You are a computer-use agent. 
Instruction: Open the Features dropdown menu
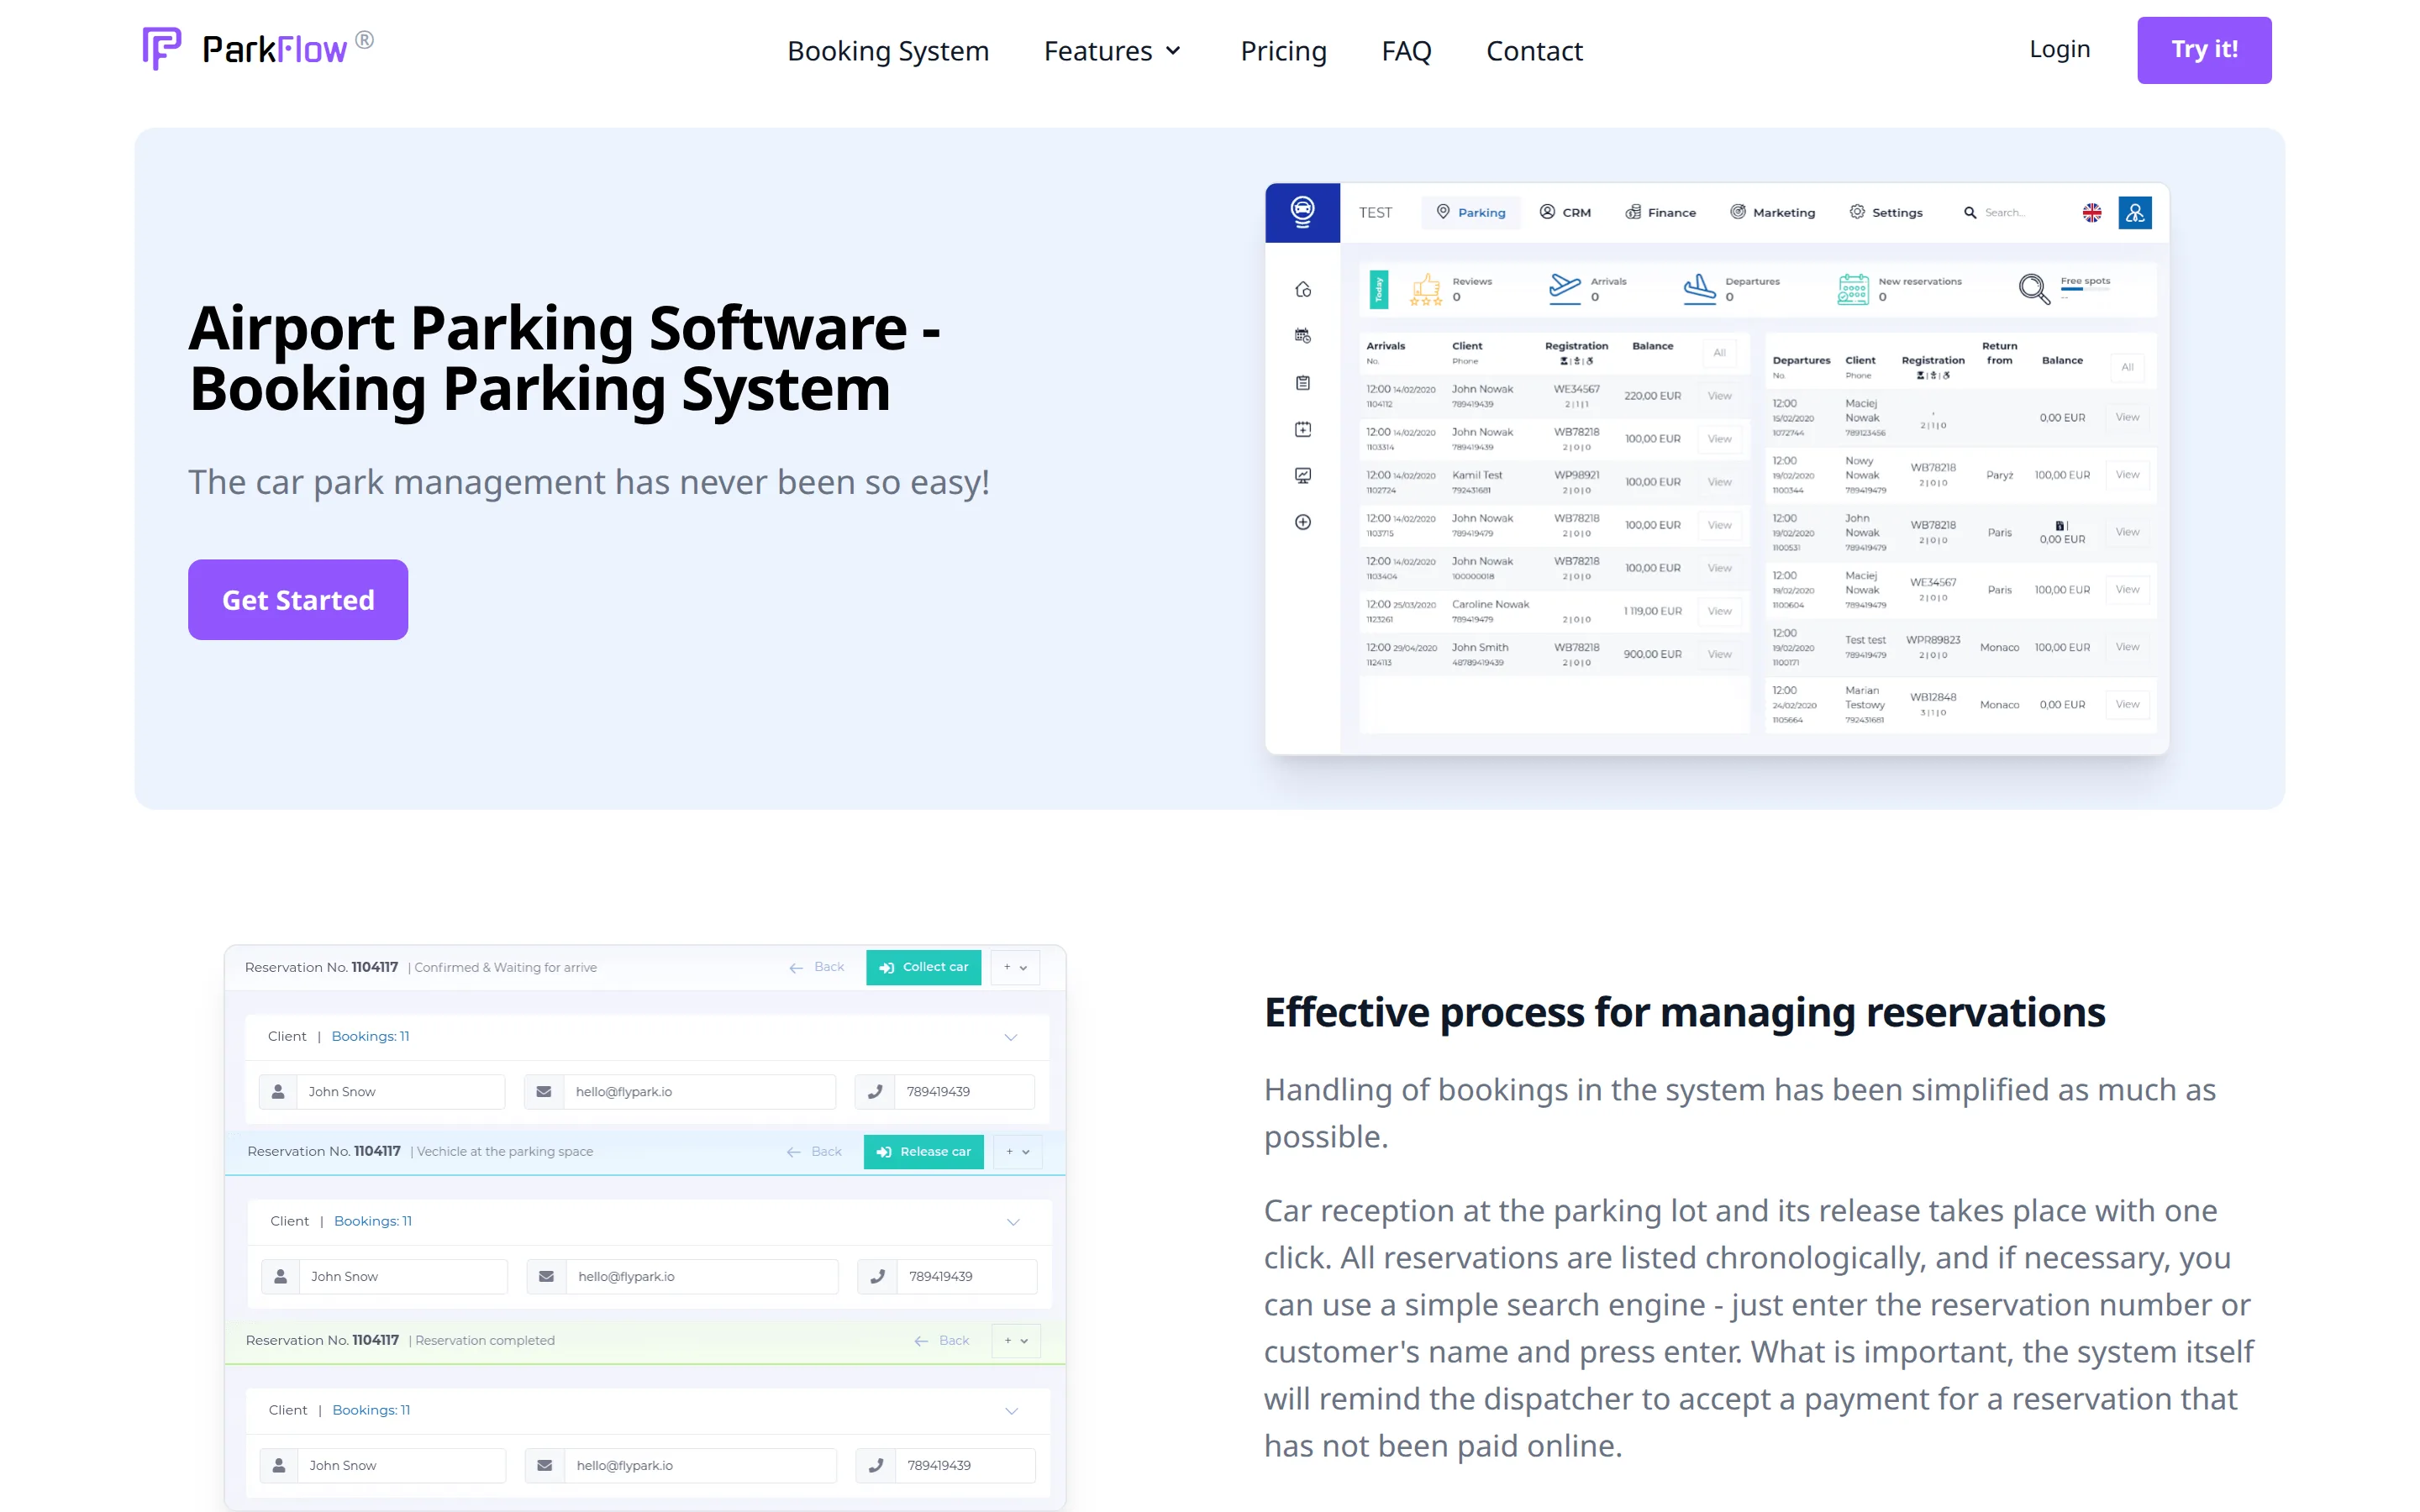(x=1113, y=50)
